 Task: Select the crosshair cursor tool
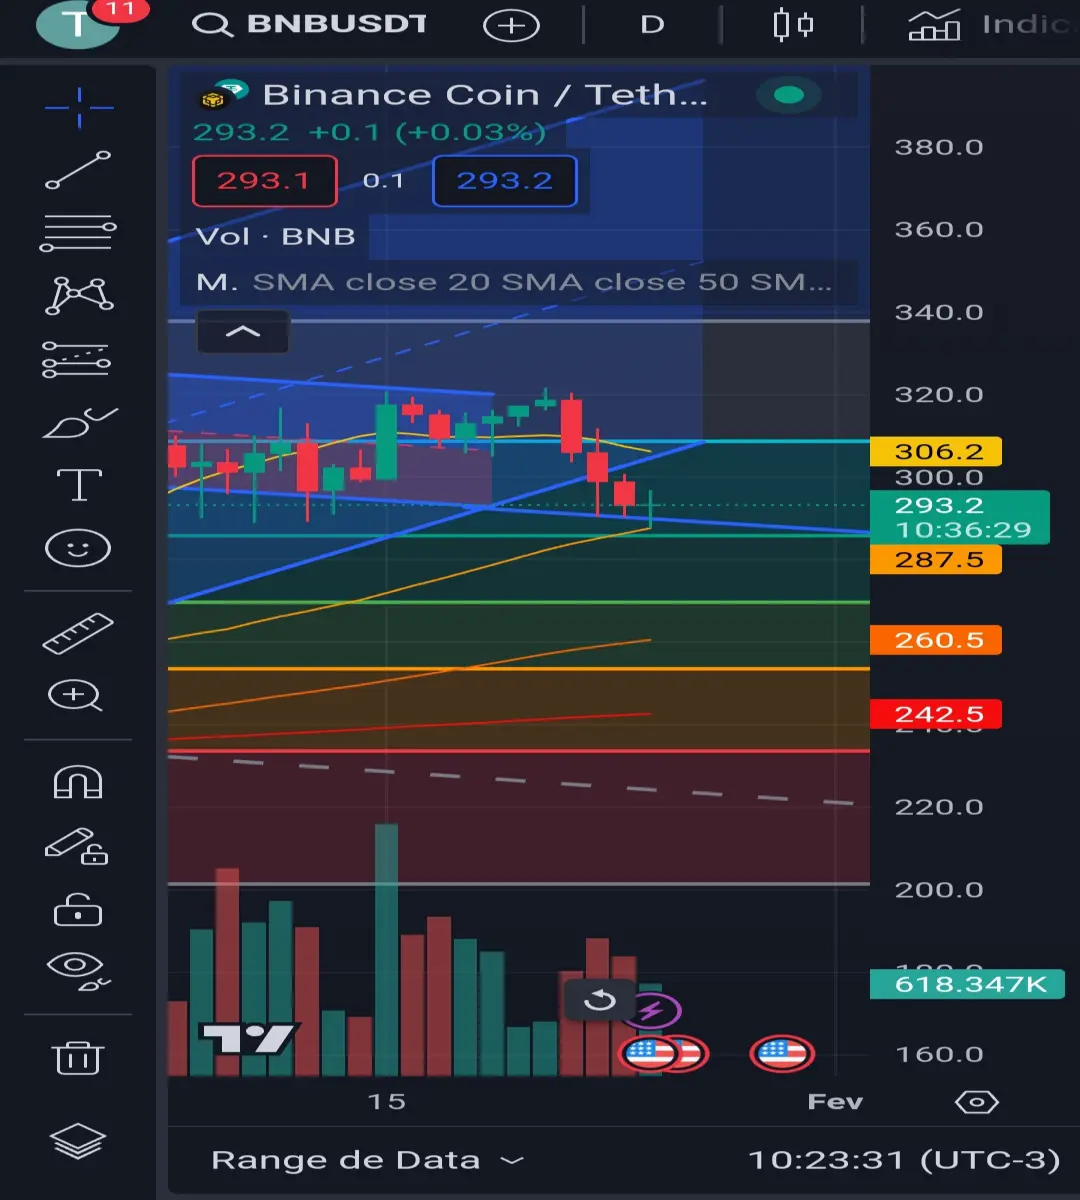coord(79,106)
